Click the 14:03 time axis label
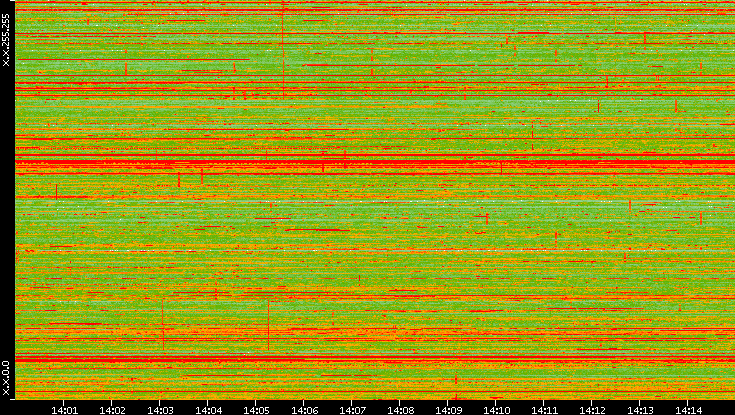This screenshot has width=735, height=415. 160,410
